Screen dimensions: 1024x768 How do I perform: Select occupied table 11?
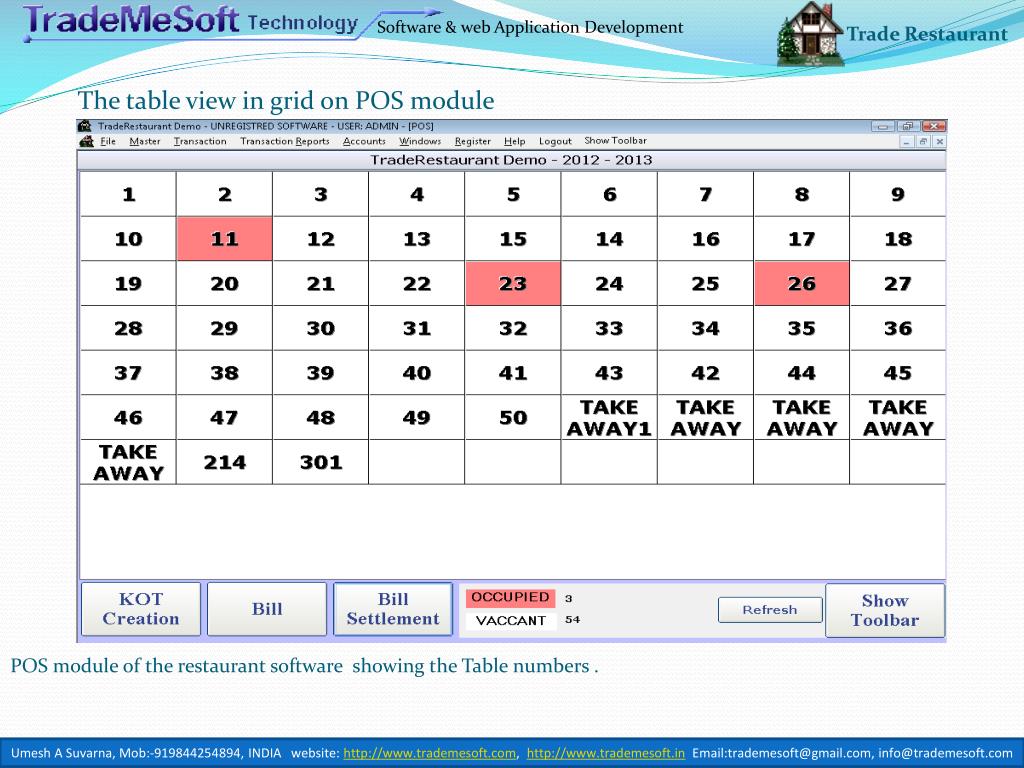pos(225,239)
